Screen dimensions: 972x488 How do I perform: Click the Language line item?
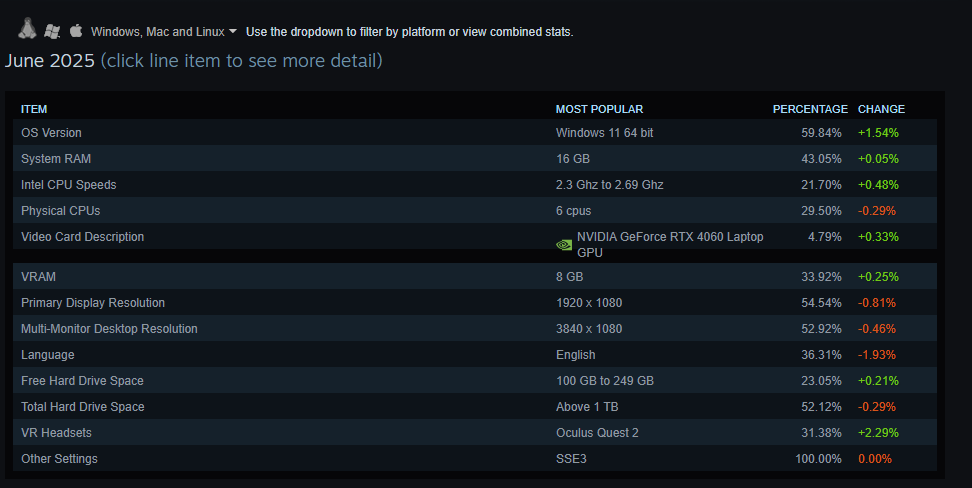[x=475, y=355]
